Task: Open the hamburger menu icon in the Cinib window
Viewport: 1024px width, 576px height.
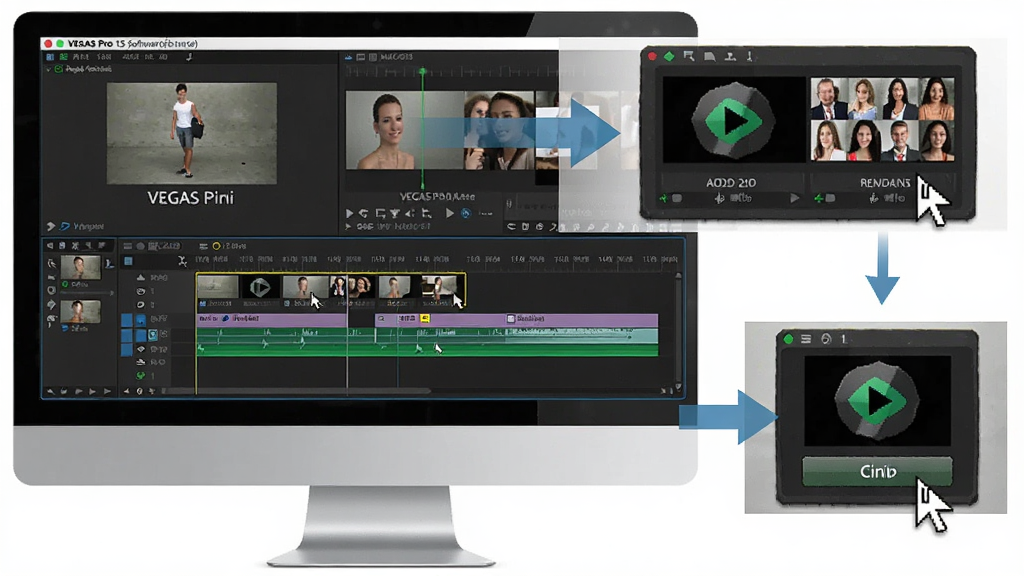Action: tap(806, 339)
